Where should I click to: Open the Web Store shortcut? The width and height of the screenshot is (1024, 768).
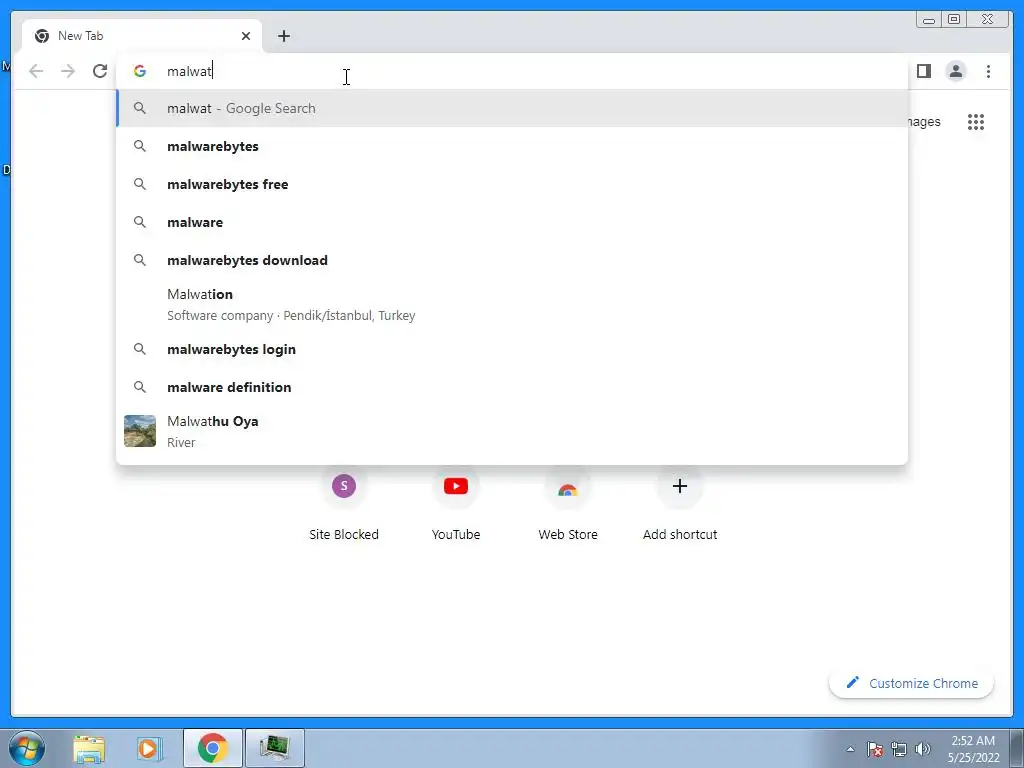tap(568, 504)
